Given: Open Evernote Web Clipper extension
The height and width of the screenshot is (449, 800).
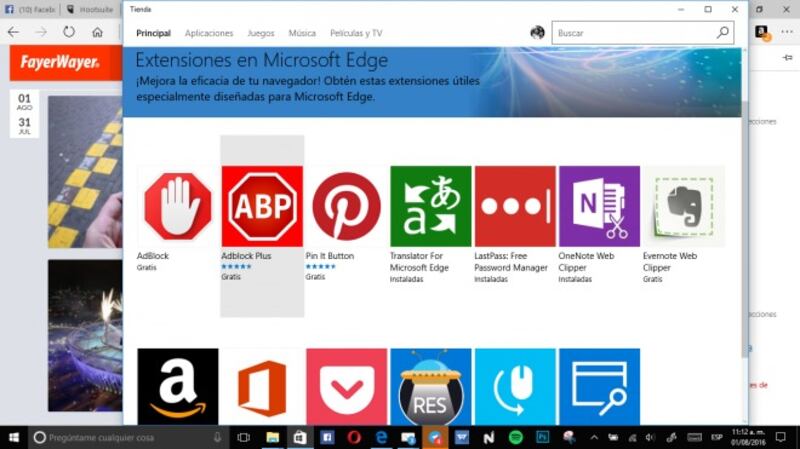Looking at the screenshot, I should click(683, 206).
